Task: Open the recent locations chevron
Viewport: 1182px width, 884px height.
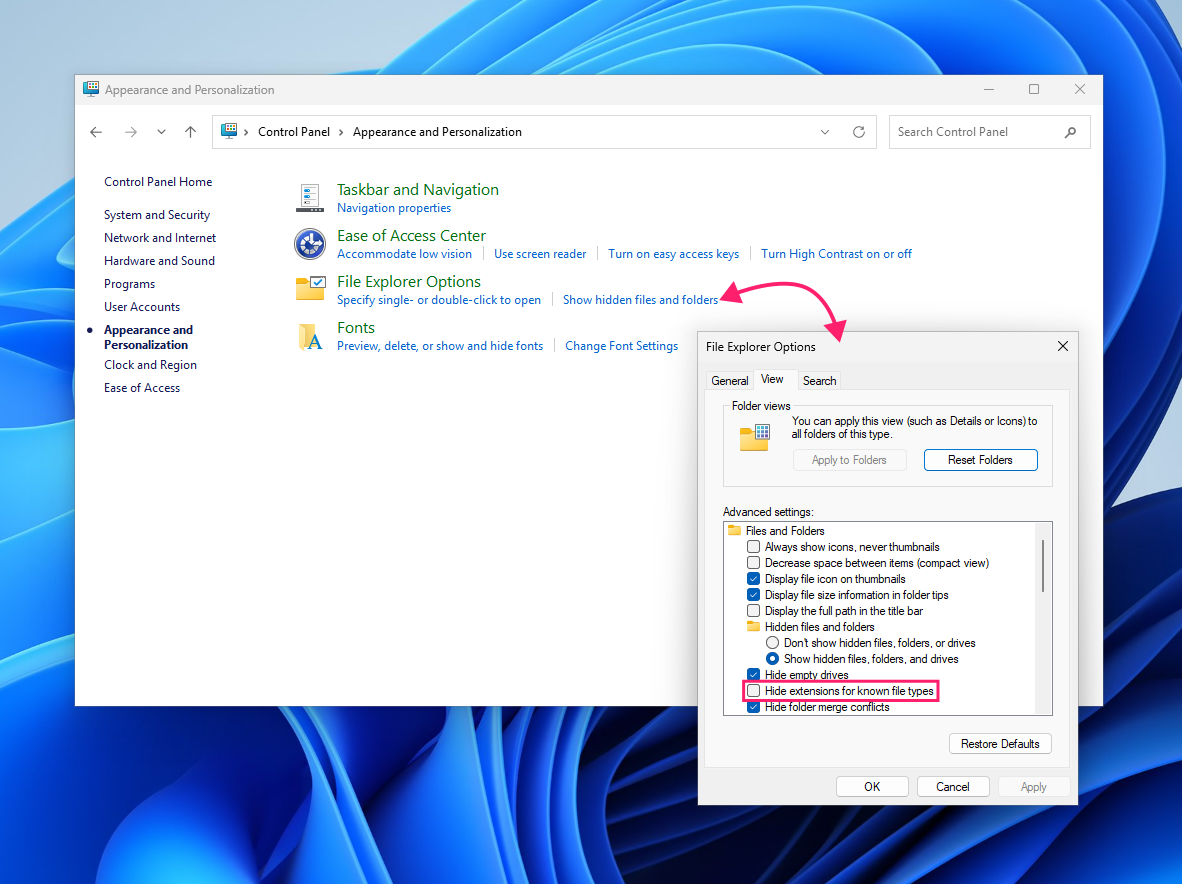Action: tap(161, 132)
